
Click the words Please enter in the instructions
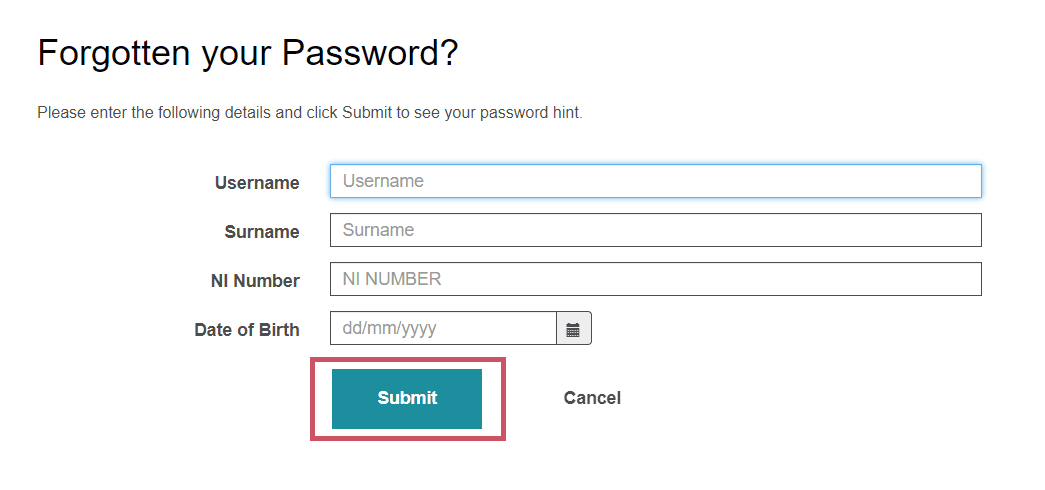[x=82, y=113]
